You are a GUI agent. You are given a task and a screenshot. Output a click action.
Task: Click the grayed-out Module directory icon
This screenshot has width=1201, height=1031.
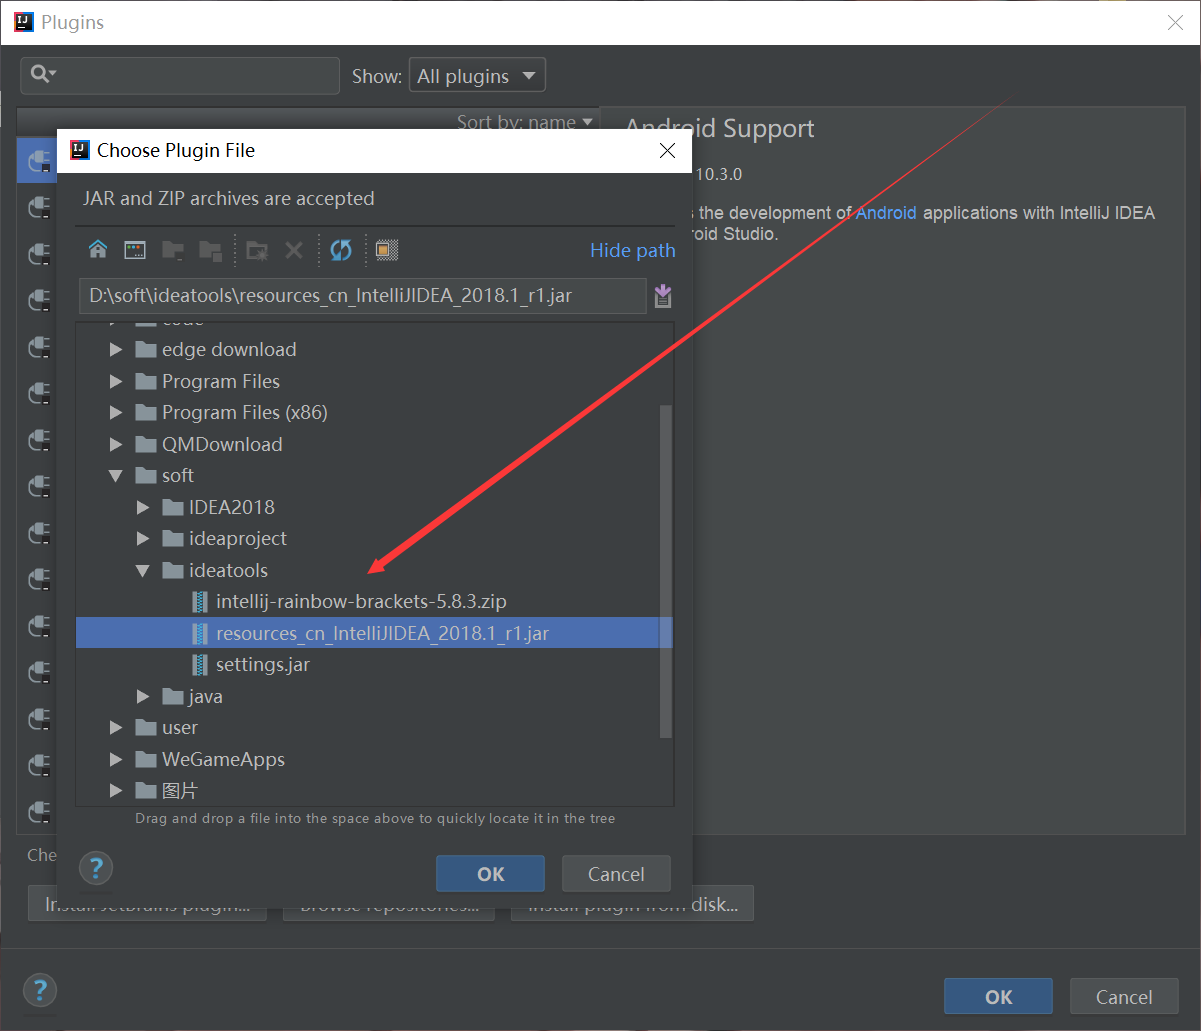point(210,250)
